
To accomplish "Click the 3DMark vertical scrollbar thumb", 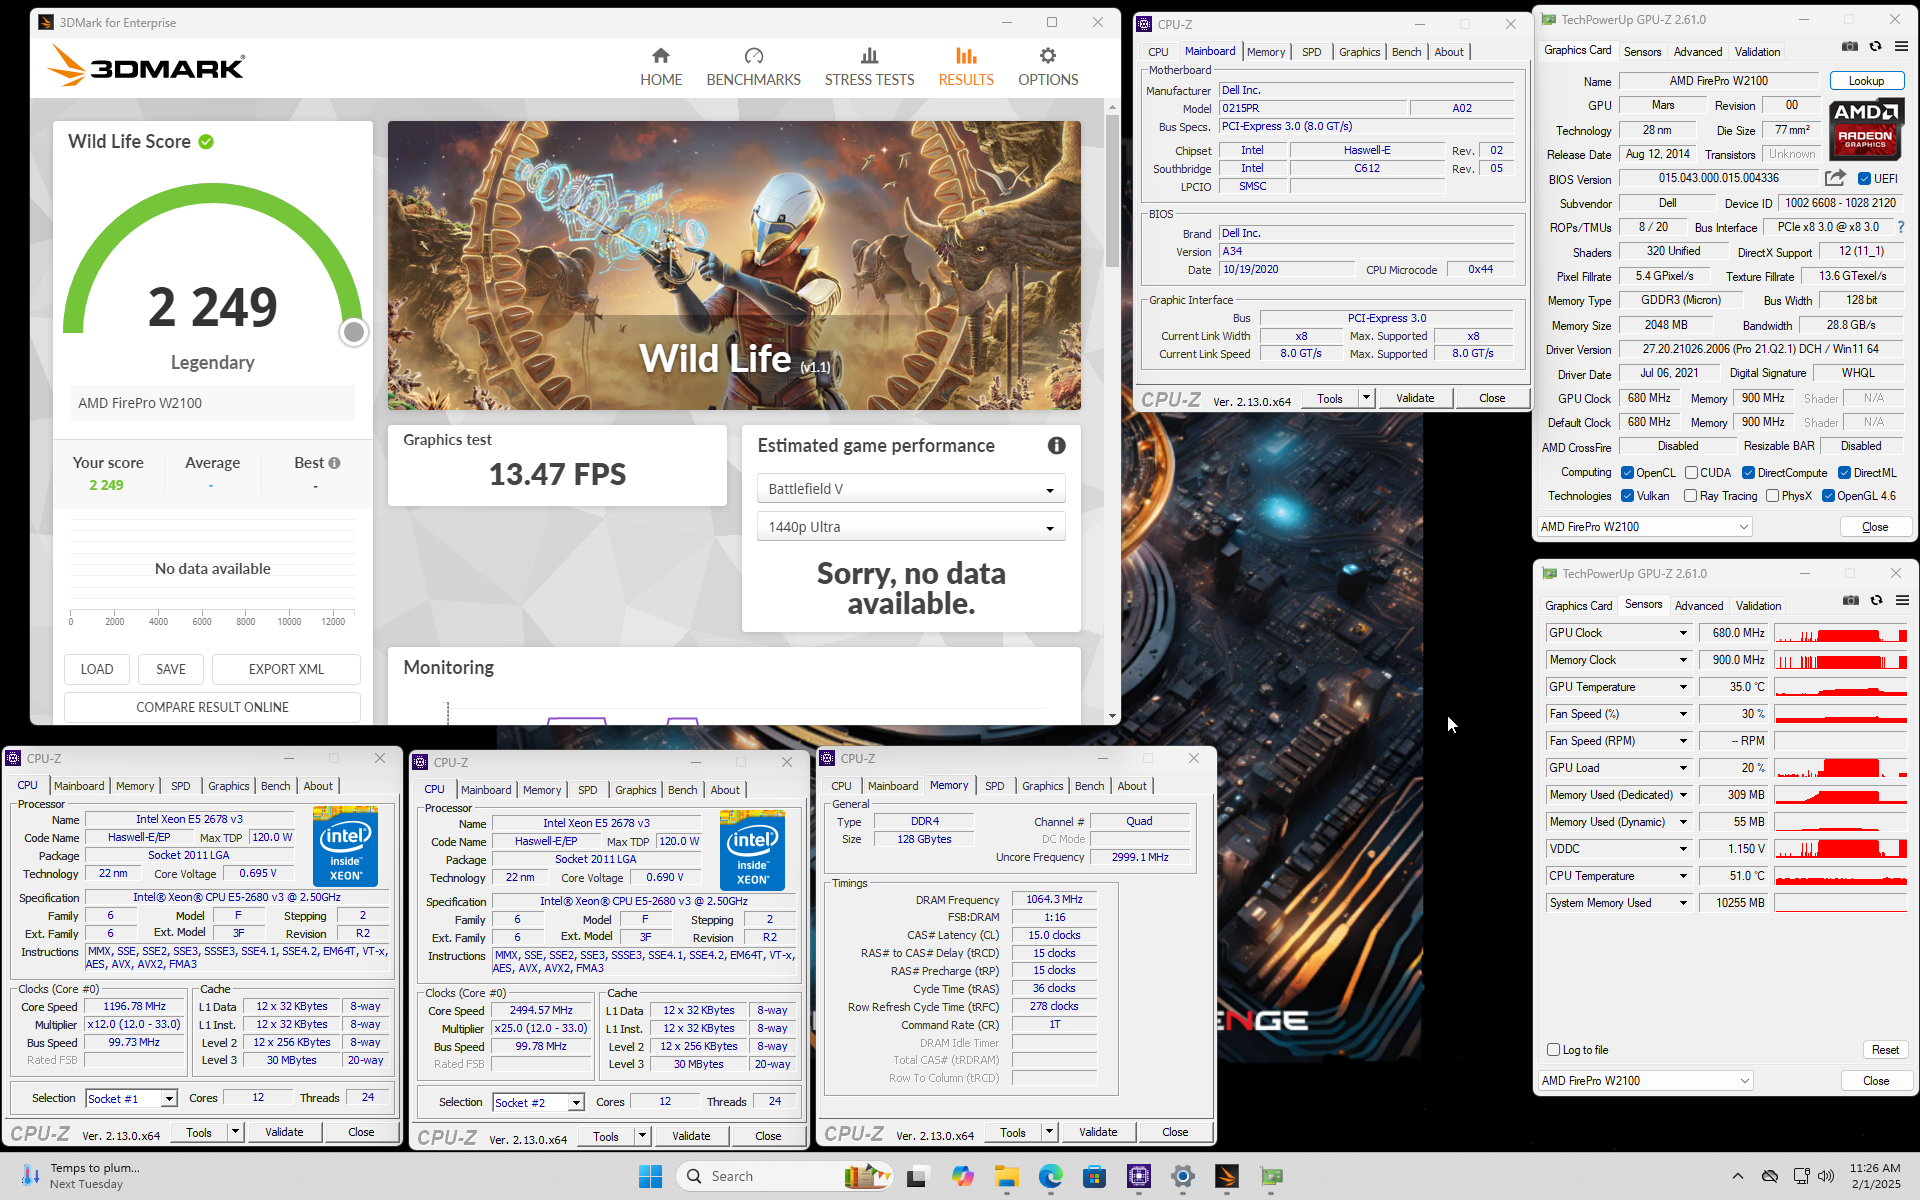I will click(1112, 190).
